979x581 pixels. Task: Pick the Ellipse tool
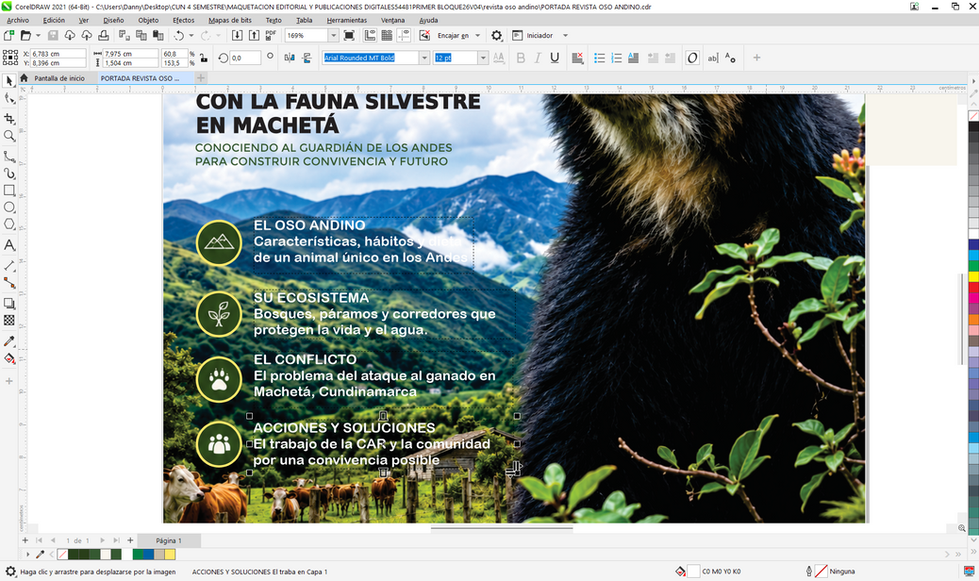point(9,207)
